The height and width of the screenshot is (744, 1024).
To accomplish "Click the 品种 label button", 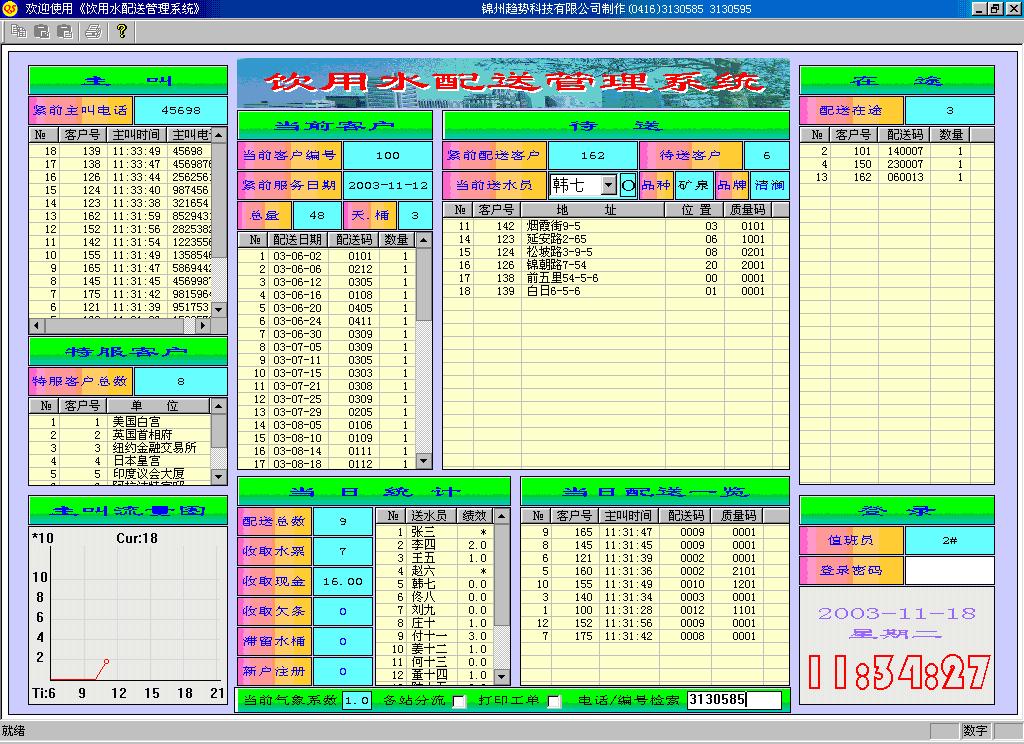I will pos(656,185).
